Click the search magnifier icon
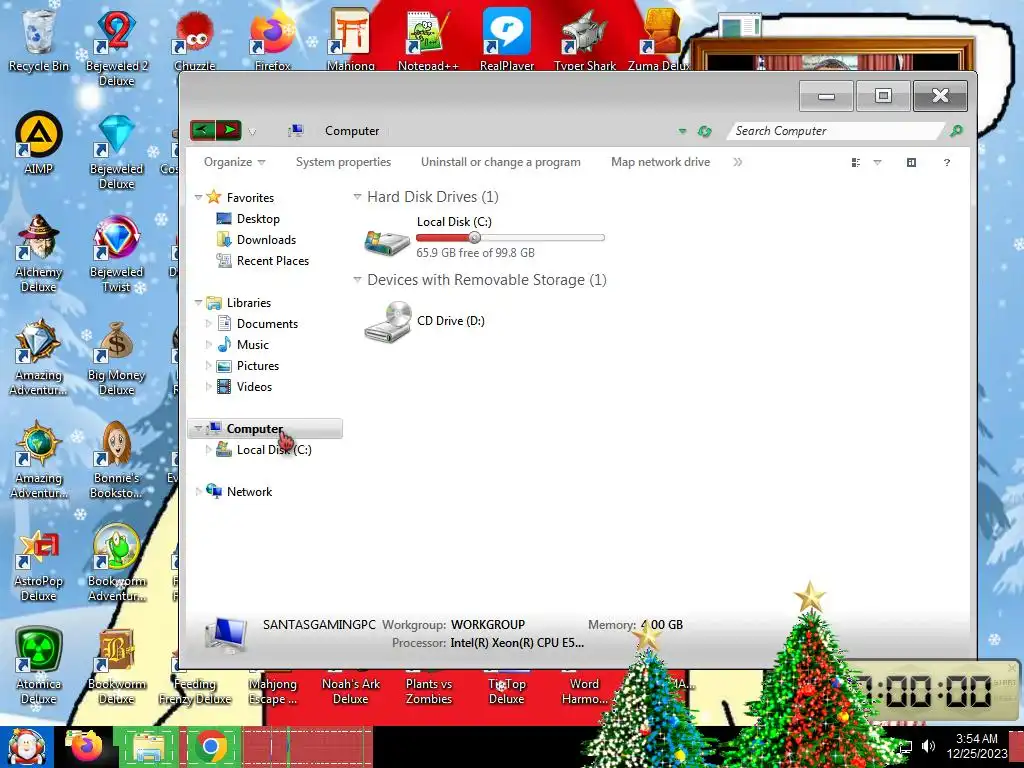Viewport: 1024px width, 768px height. pyautogui.click(x=955, y=131)
